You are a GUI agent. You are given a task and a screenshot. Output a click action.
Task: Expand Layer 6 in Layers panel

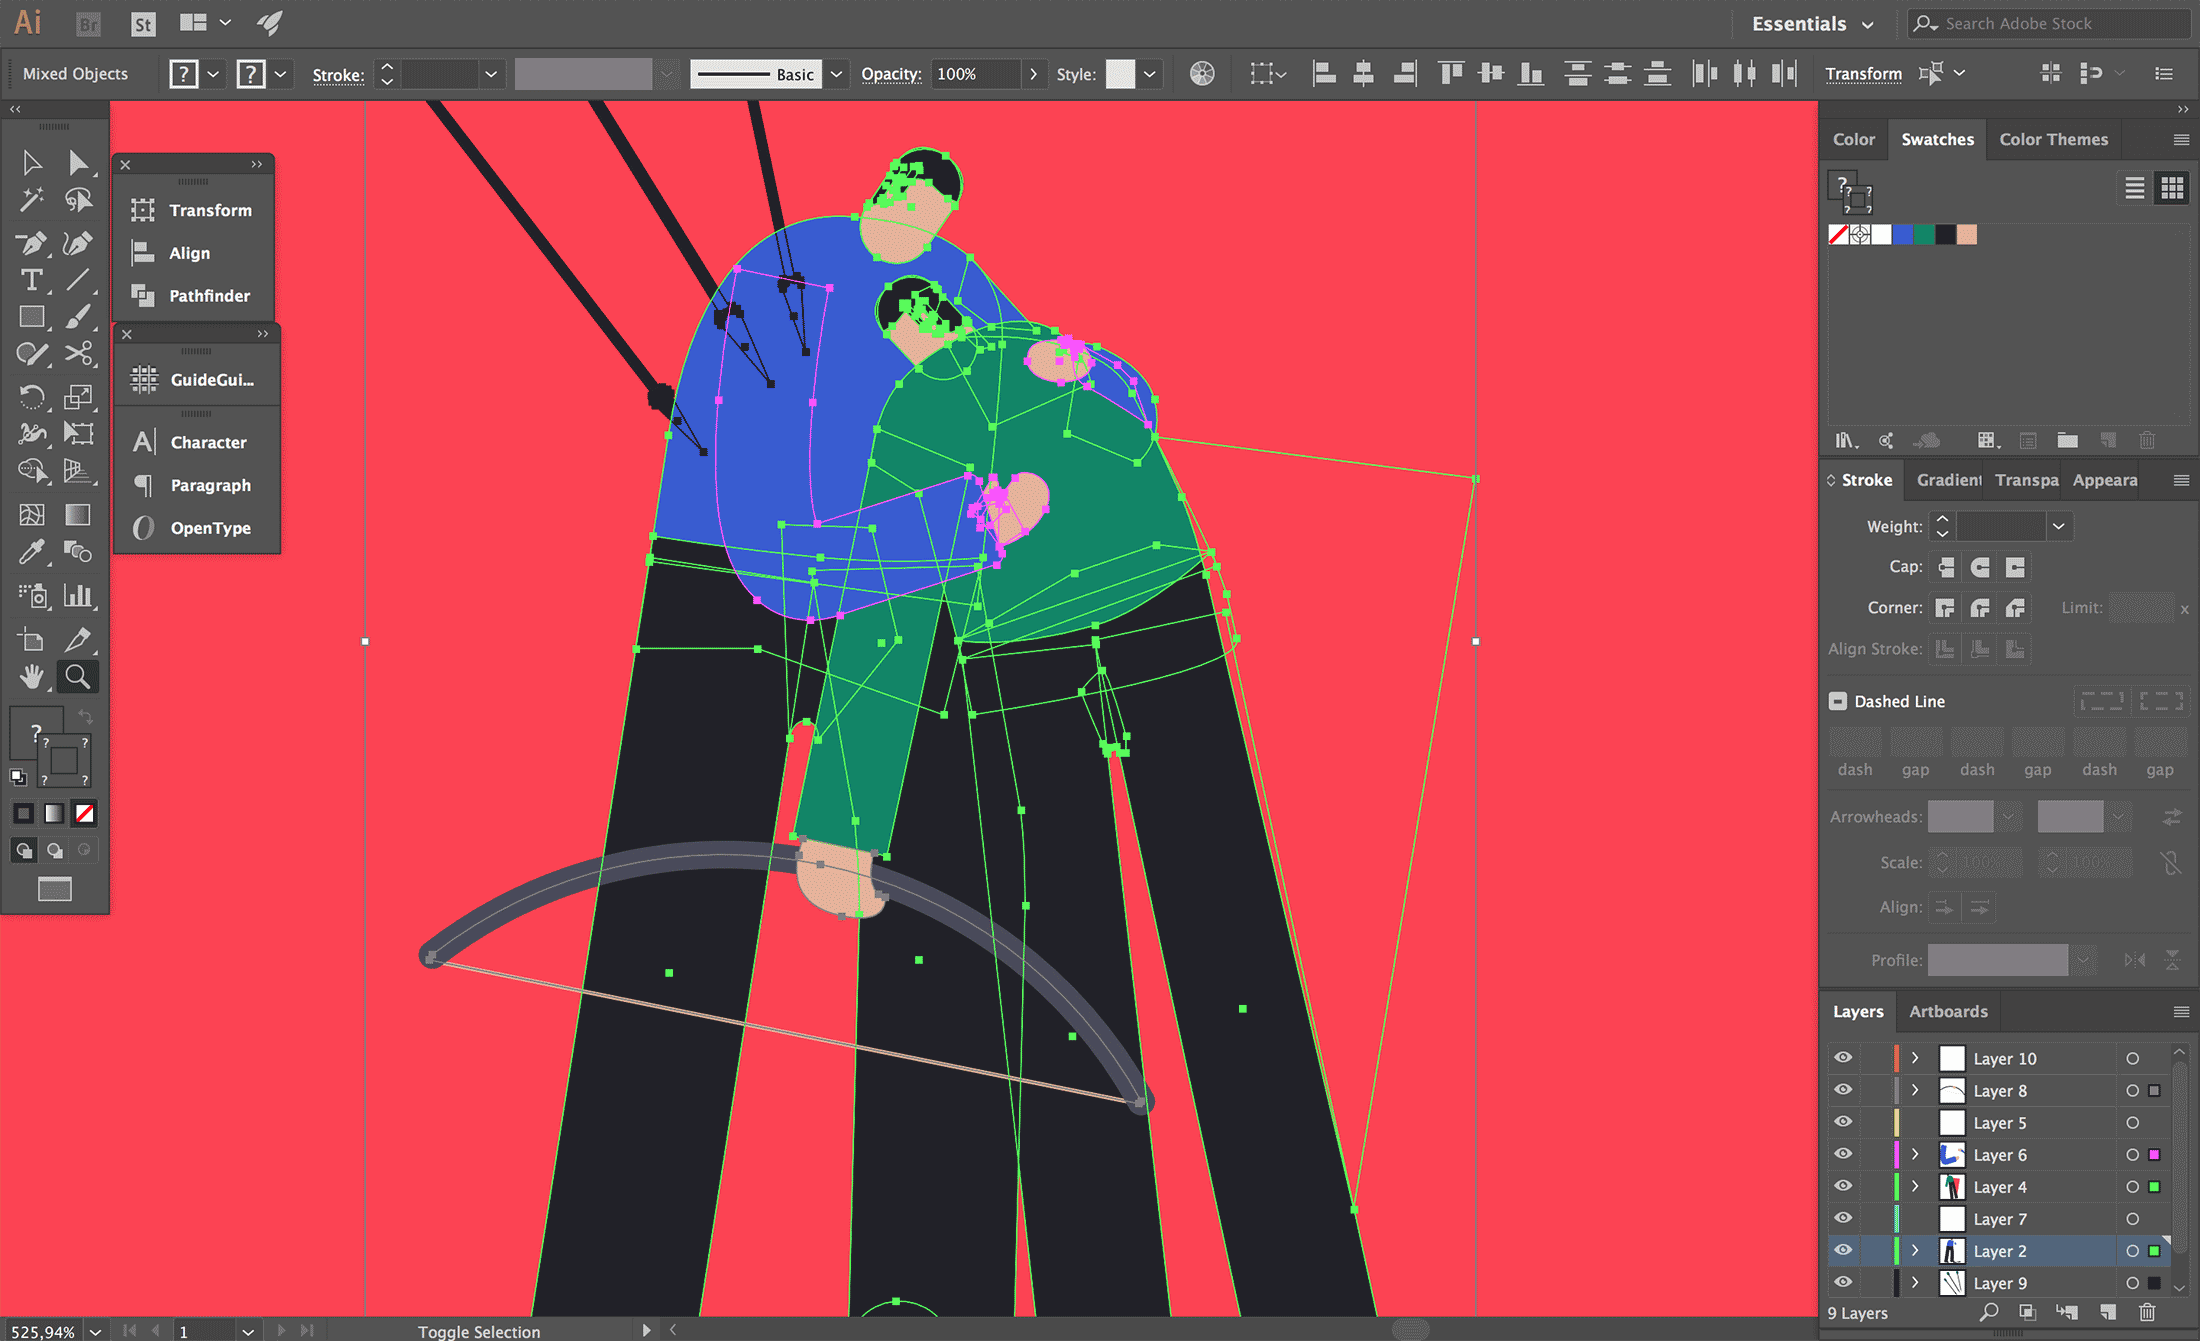click(x=1914, y=1154)
